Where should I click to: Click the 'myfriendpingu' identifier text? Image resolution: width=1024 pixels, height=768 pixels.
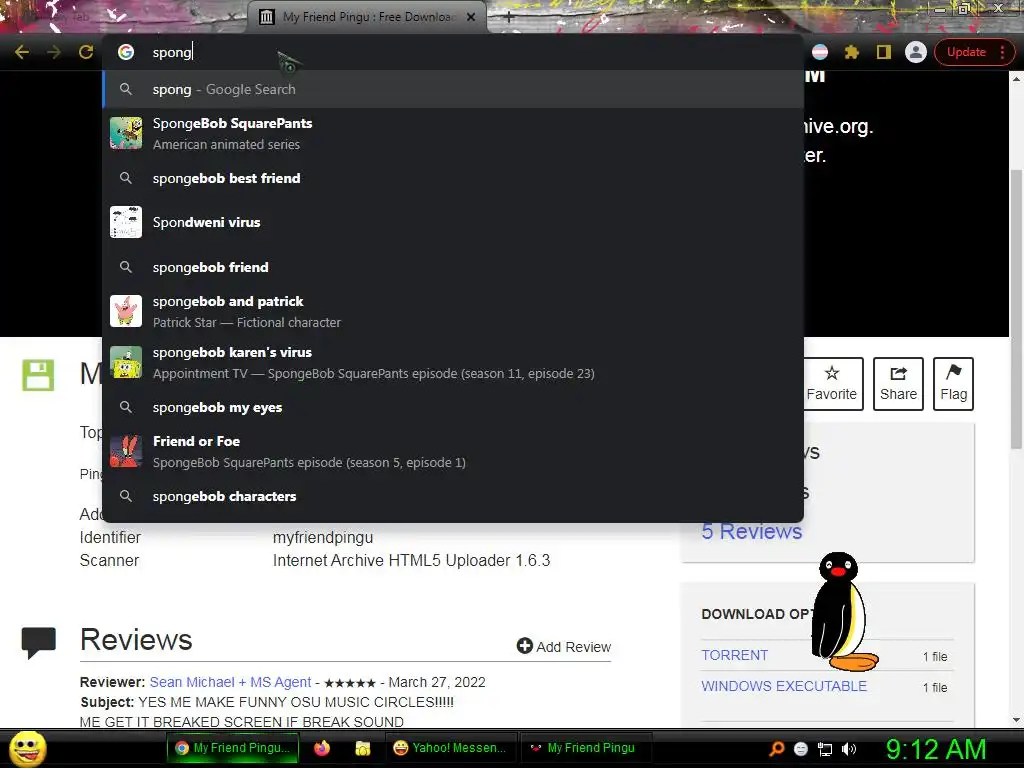[323, 537]
